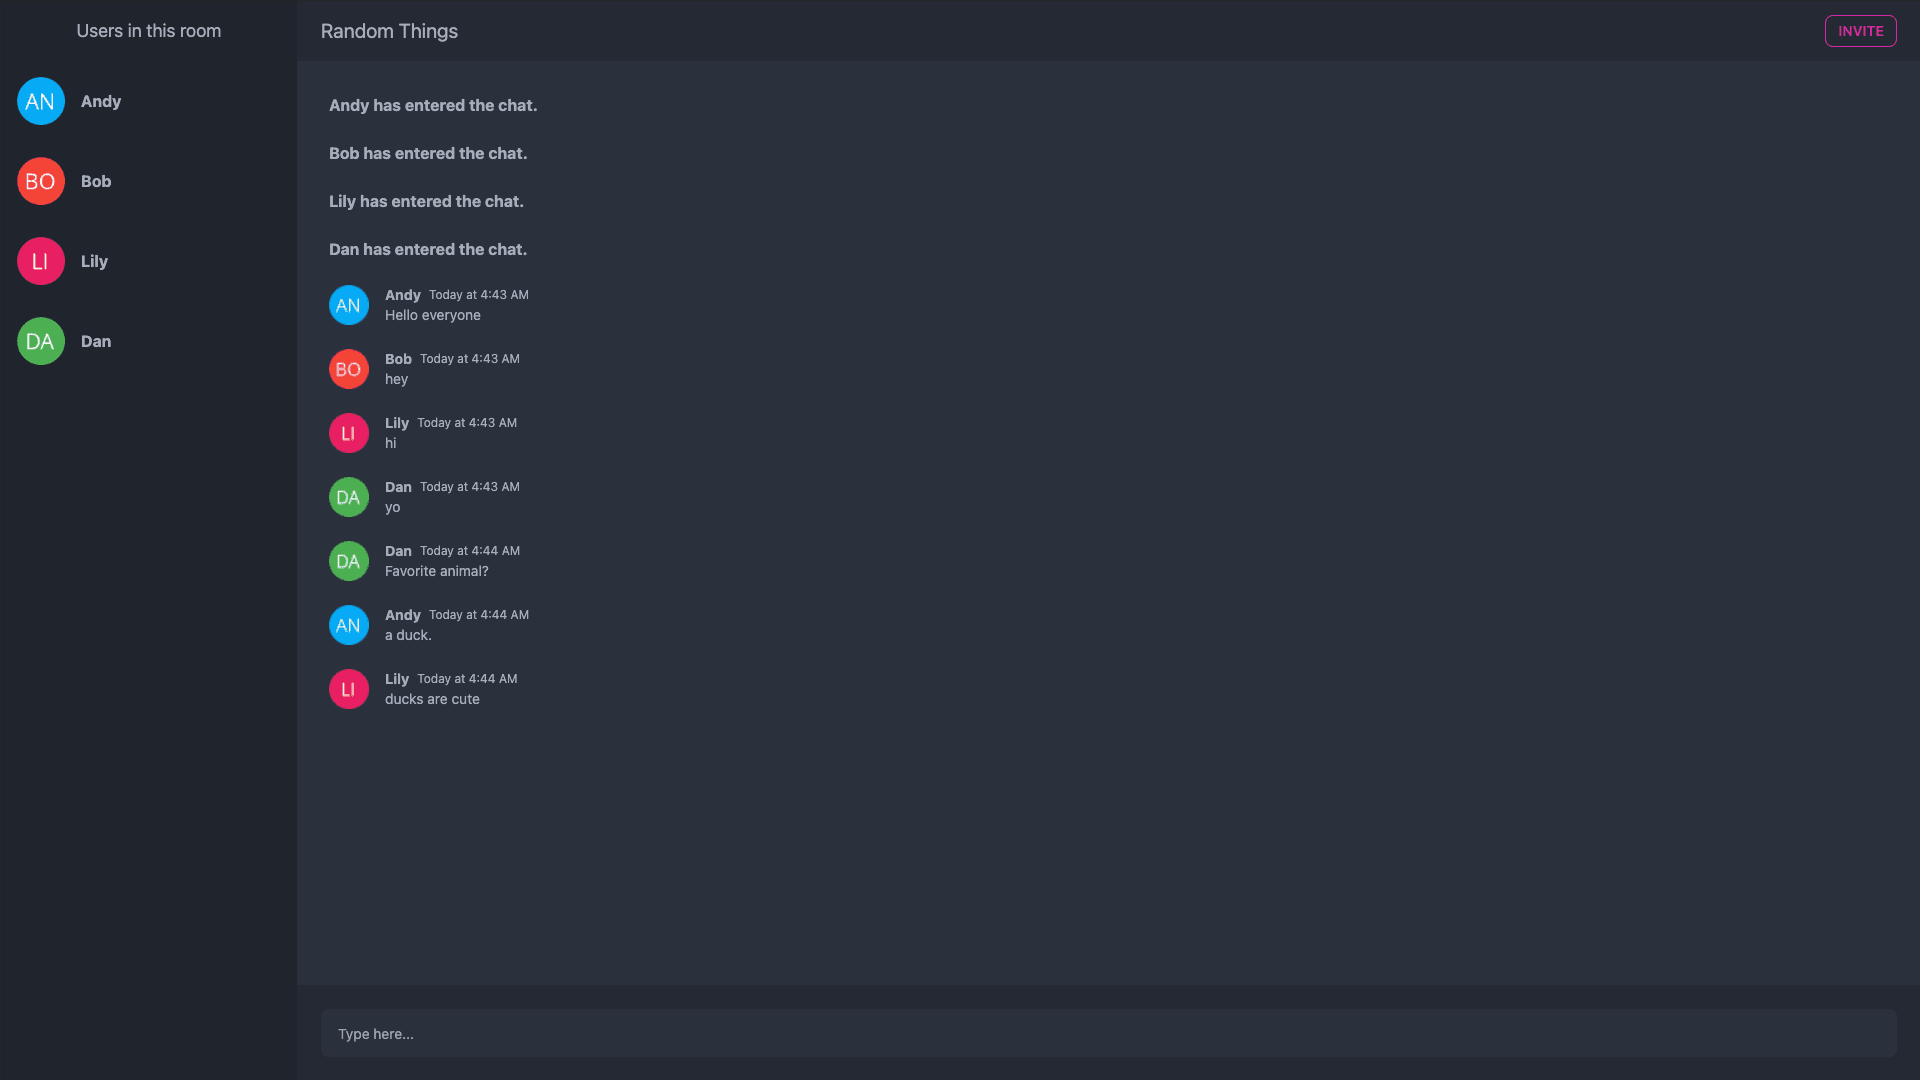Click Lily's pink LI avatar in sidebar
This screenshot has height=1080, width=1920.
pos(41,261)
